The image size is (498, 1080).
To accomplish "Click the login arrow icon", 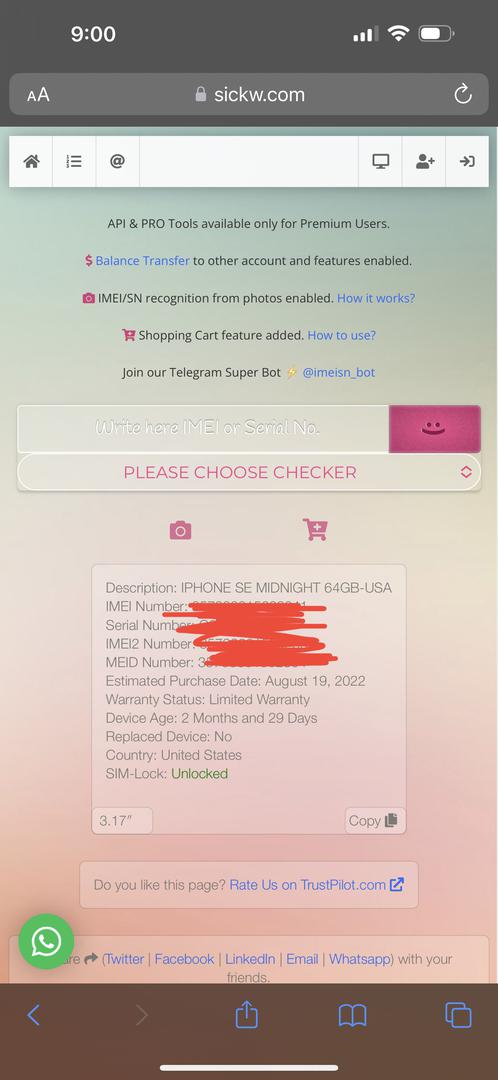I will [467, 161].
